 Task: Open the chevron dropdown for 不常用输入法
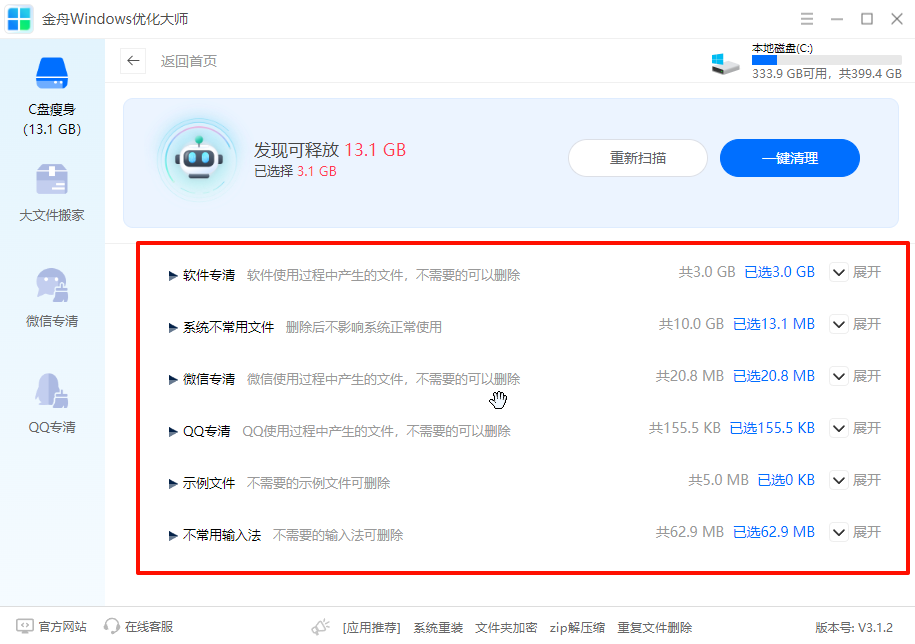click(839, 532)
